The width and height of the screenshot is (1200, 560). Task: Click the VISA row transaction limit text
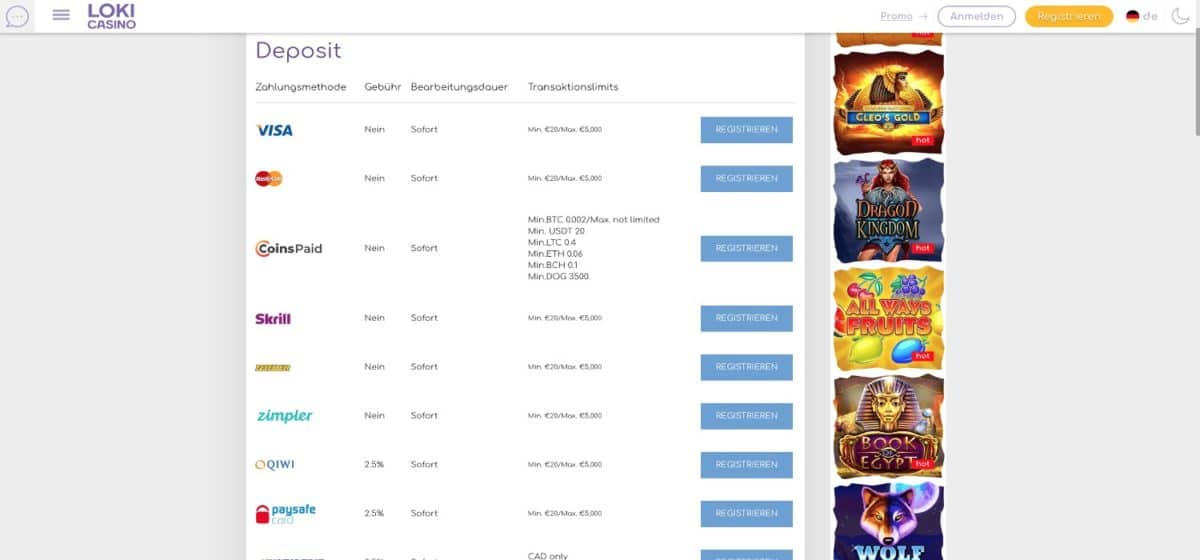[565, 130]
